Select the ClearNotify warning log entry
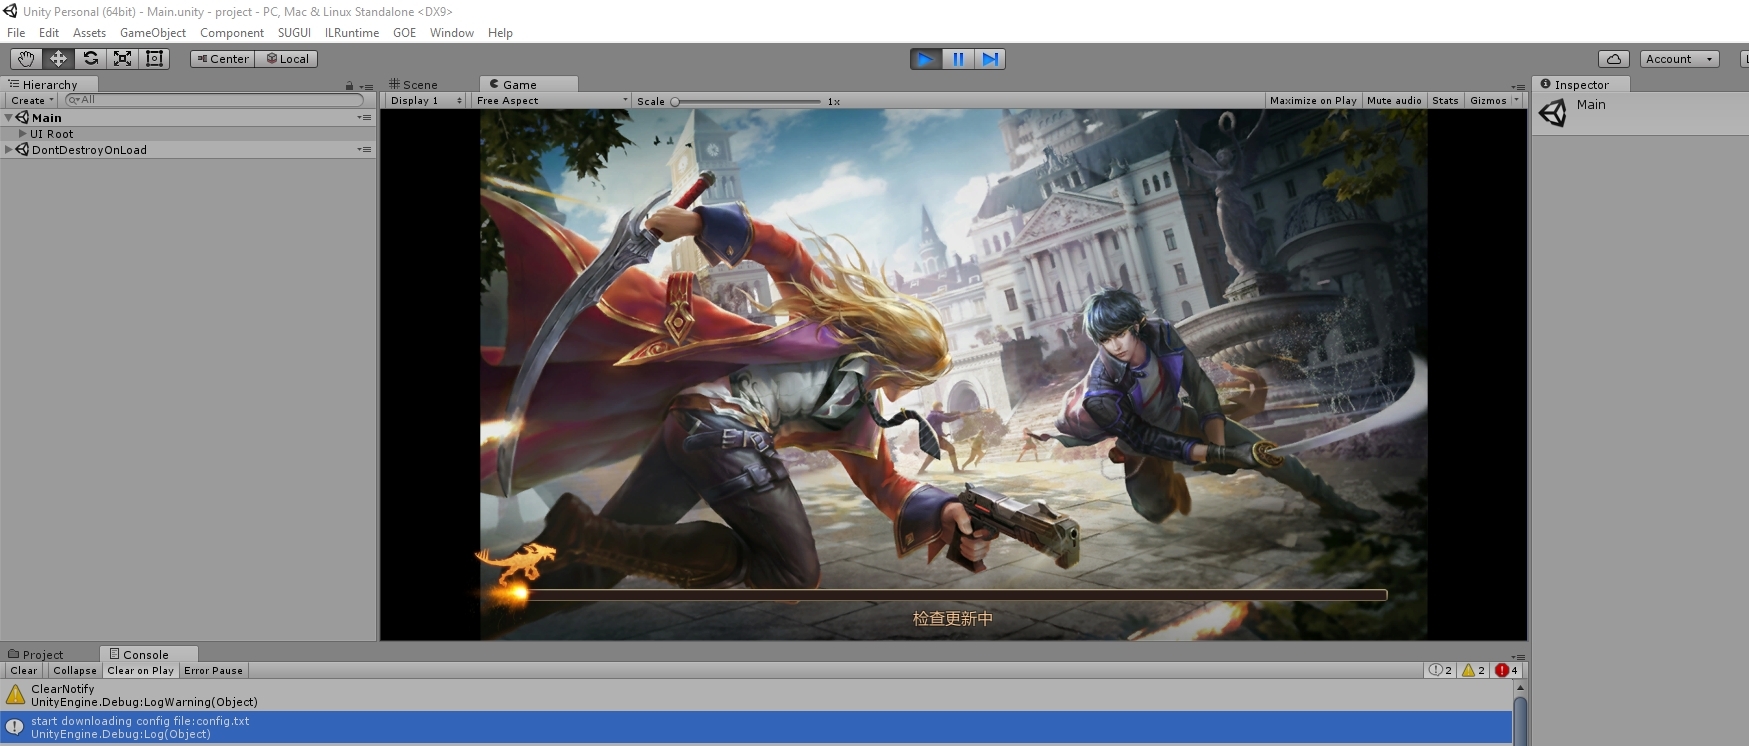The width and height of the screenshot is (1749, 746). [756, 695]
